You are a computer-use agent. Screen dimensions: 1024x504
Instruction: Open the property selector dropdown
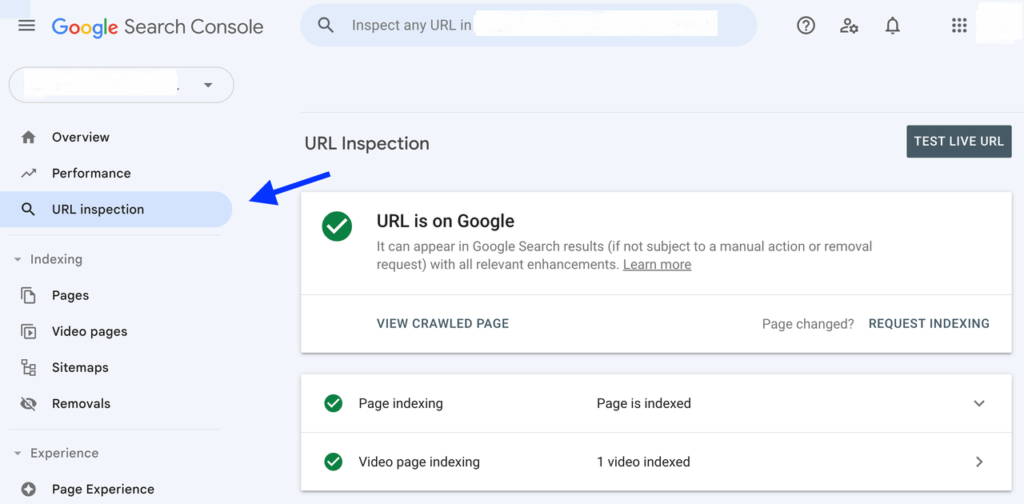(121, 85)
